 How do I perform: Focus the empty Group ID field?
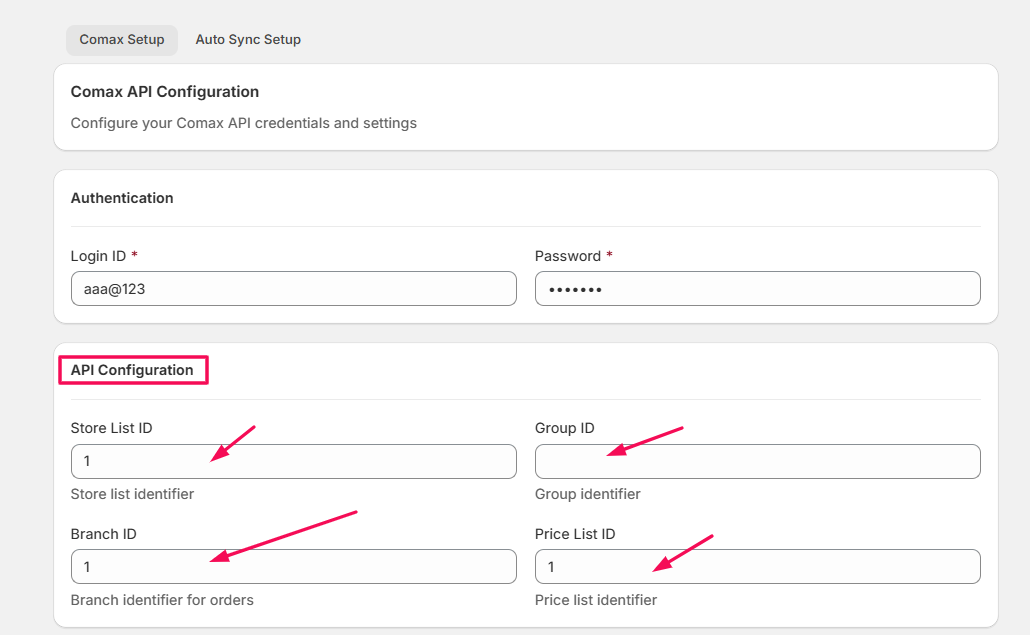(x=757, y=462)
